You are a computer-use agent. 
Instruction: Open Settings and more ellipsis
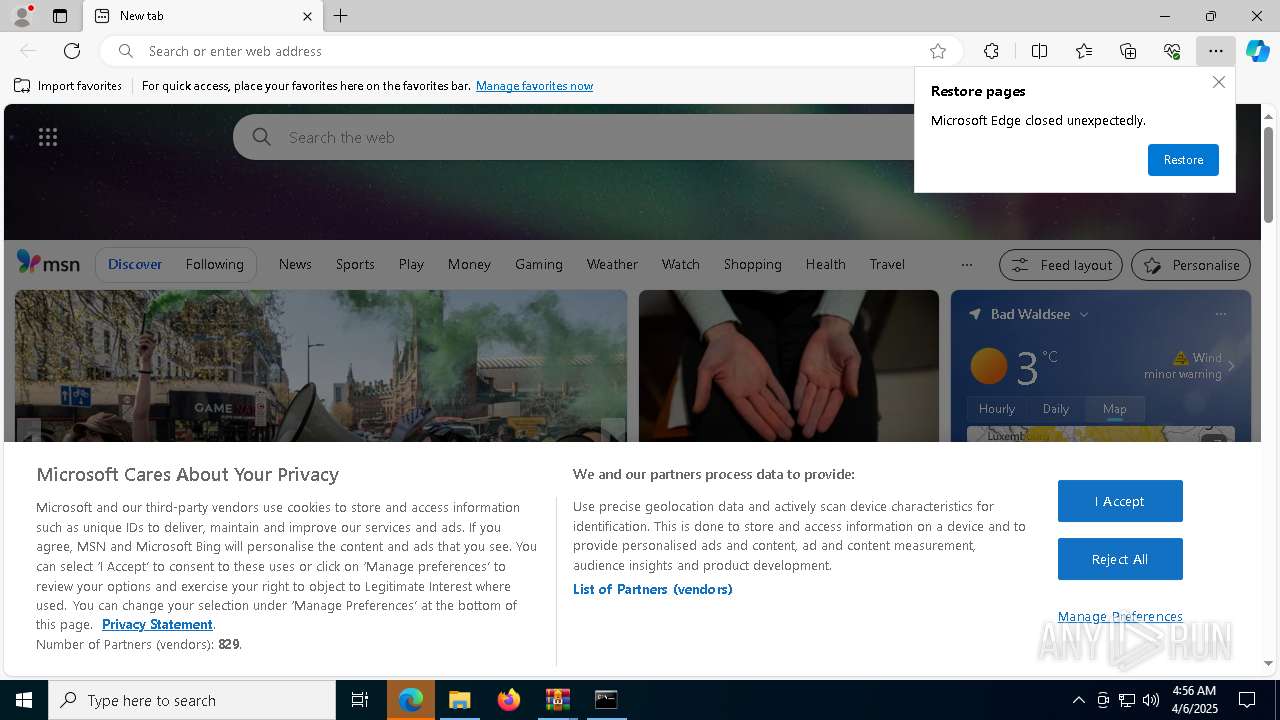coord(1216,51)
